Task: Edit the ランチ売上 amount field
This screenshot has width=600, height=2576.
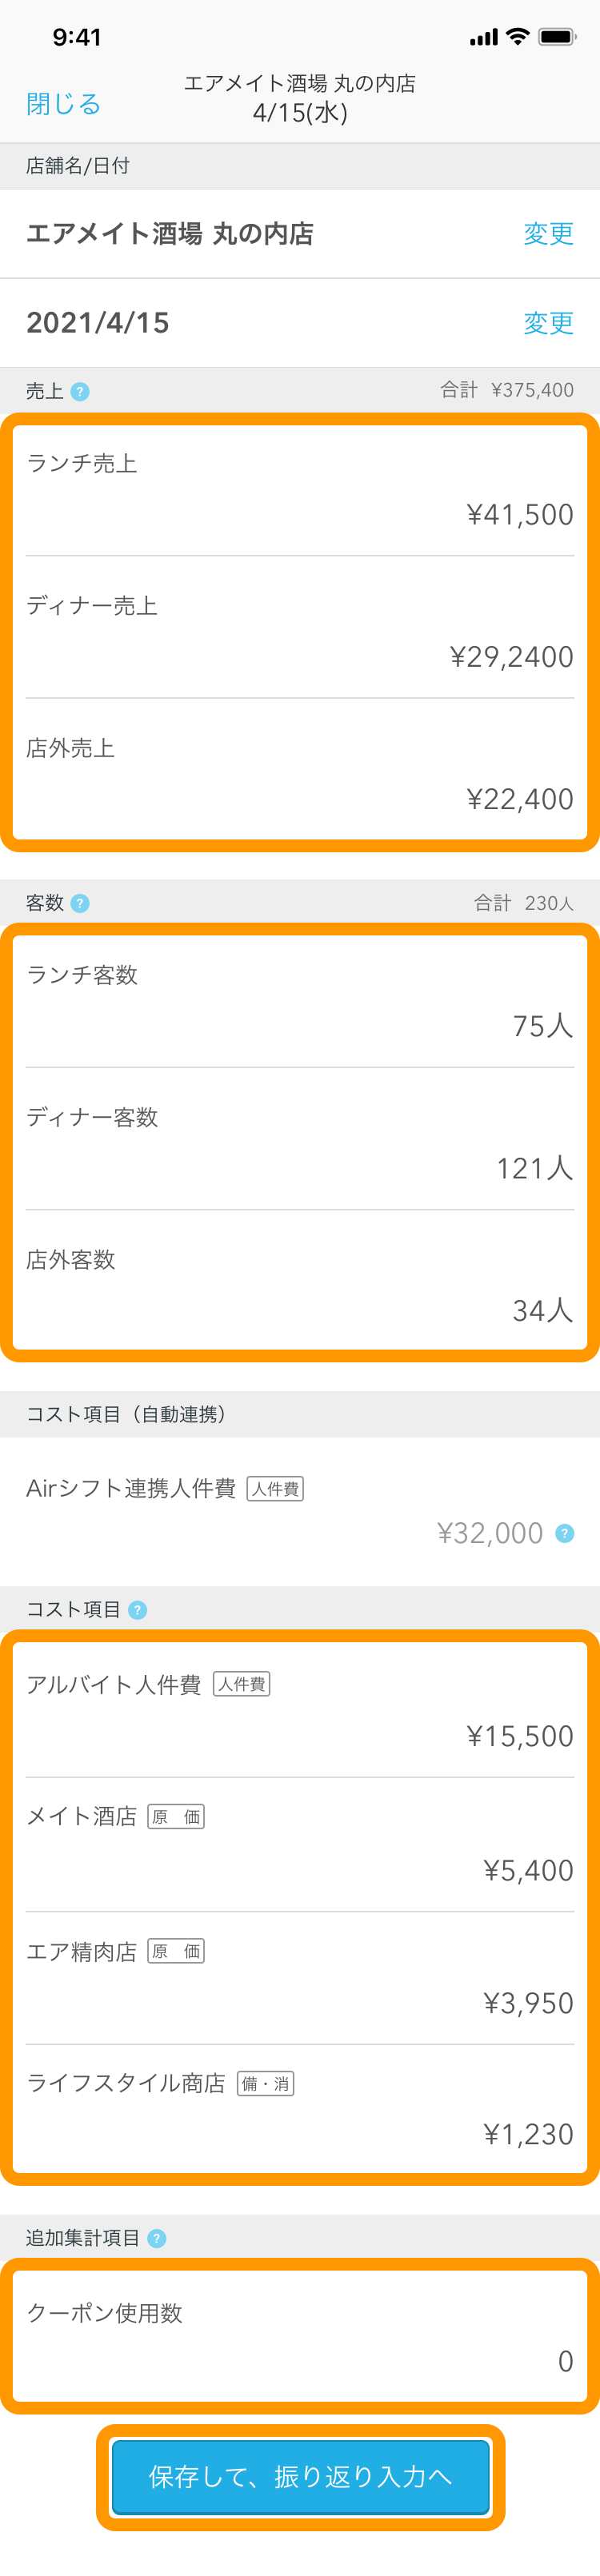Action: [300, 490]
